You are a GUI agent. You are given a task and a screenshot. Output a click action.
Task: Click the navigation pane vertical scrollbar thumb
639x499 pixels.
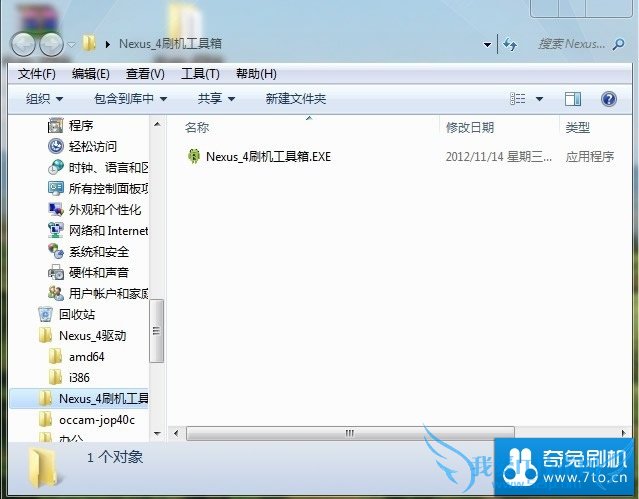tap(156, 331)
